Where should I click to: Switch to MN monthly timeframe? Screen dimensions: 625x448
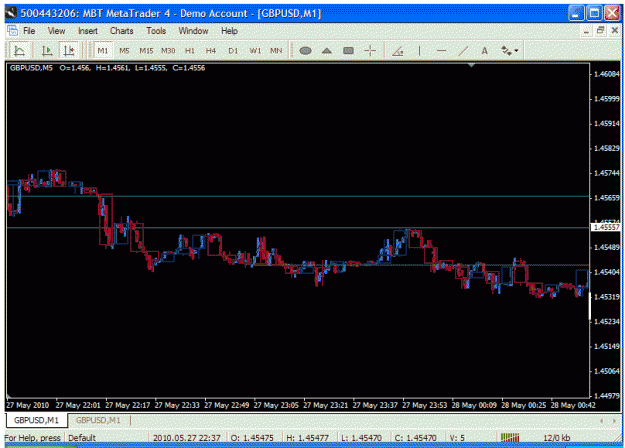pyautogui.click(x=276, y=51)
